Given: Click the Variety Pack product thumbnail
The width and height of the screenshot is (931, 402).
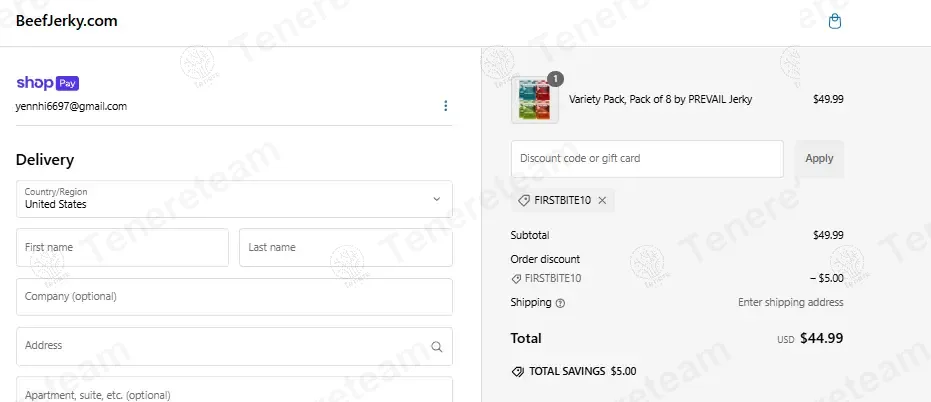Looking at the screenshot, I should point(534,100).
